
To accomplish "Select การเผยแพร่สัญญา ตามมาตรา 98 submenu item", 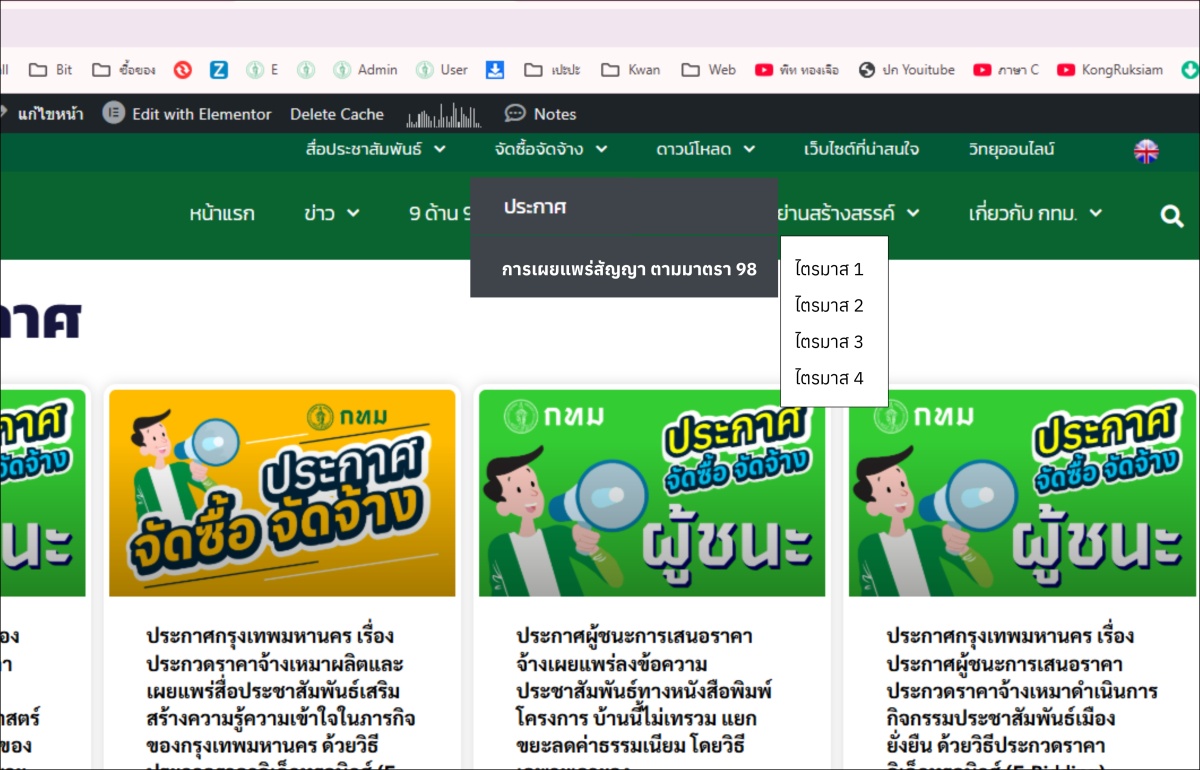I will [624, 268].
